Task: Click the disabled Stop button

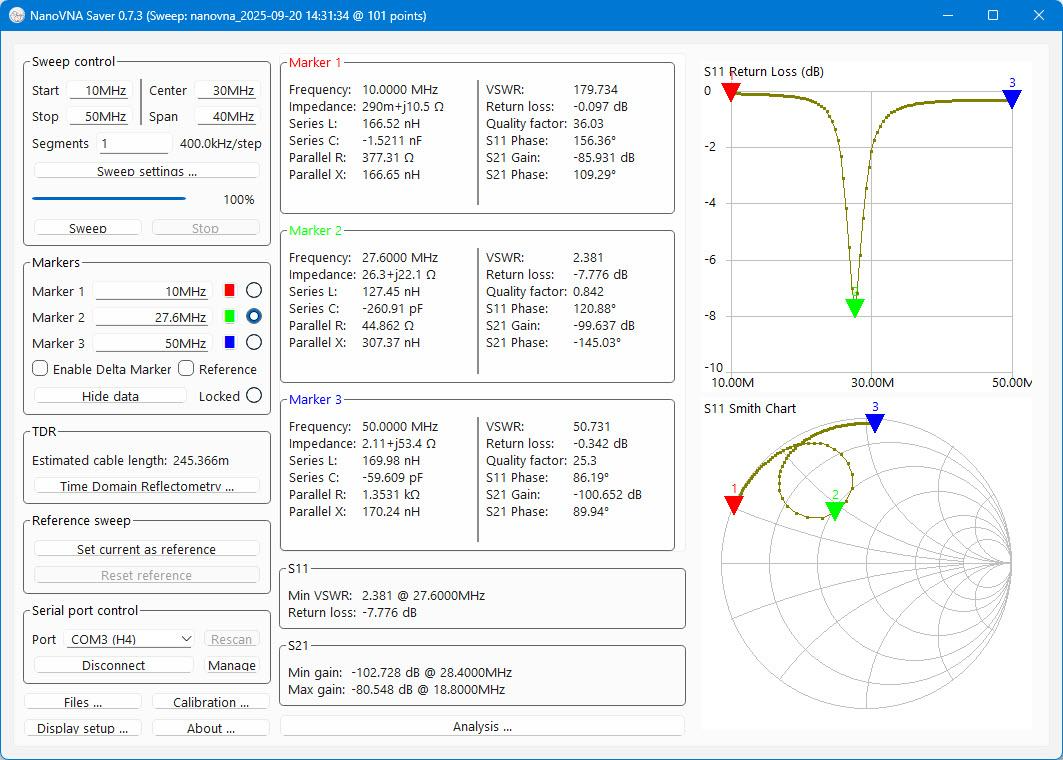Action: click(205, 228)
